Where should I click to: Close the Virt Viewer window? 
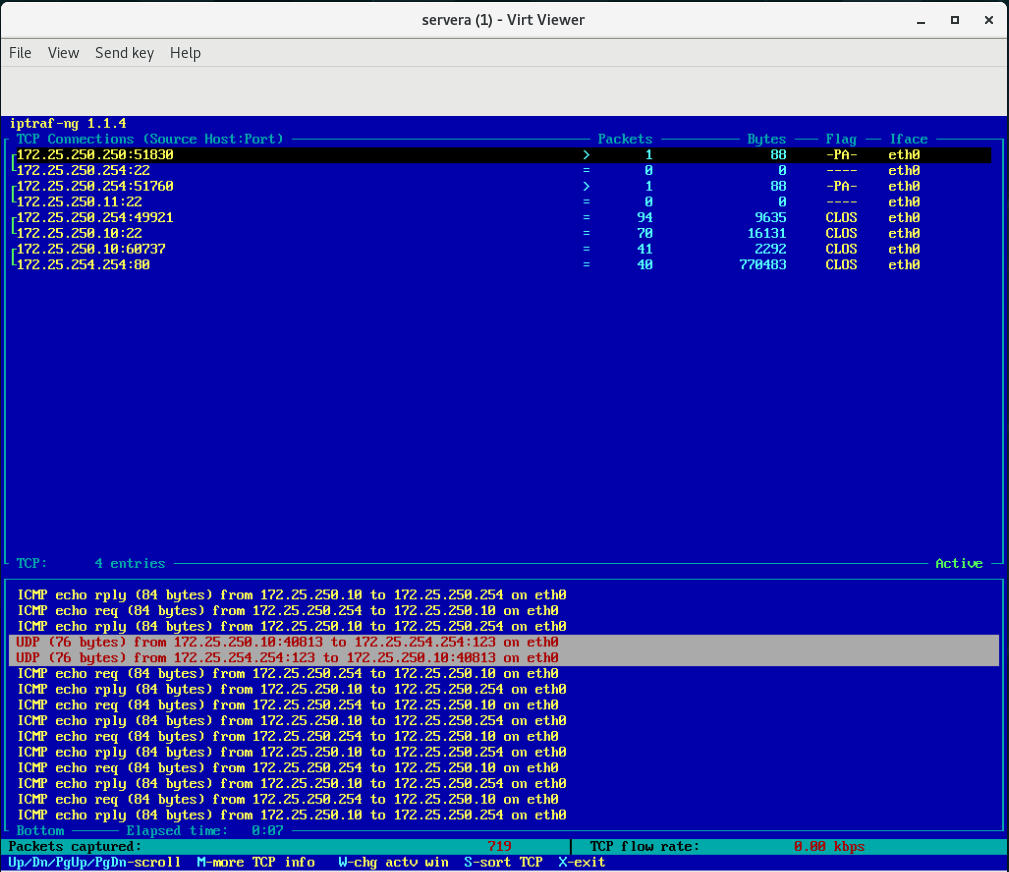989,20
